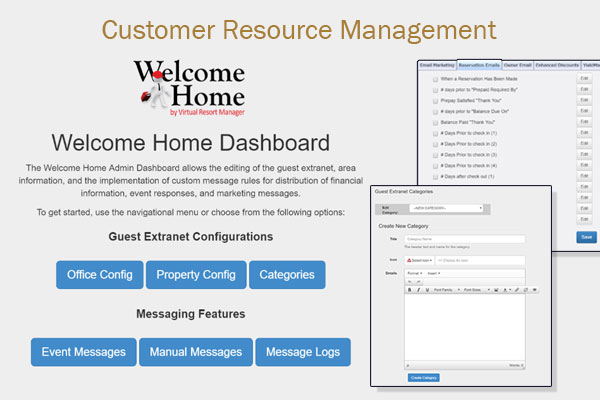Click Edit for '# Days Prior to check in (3)'
The width and height of the screenshot is (600, 400).
[x=584, y=154]
